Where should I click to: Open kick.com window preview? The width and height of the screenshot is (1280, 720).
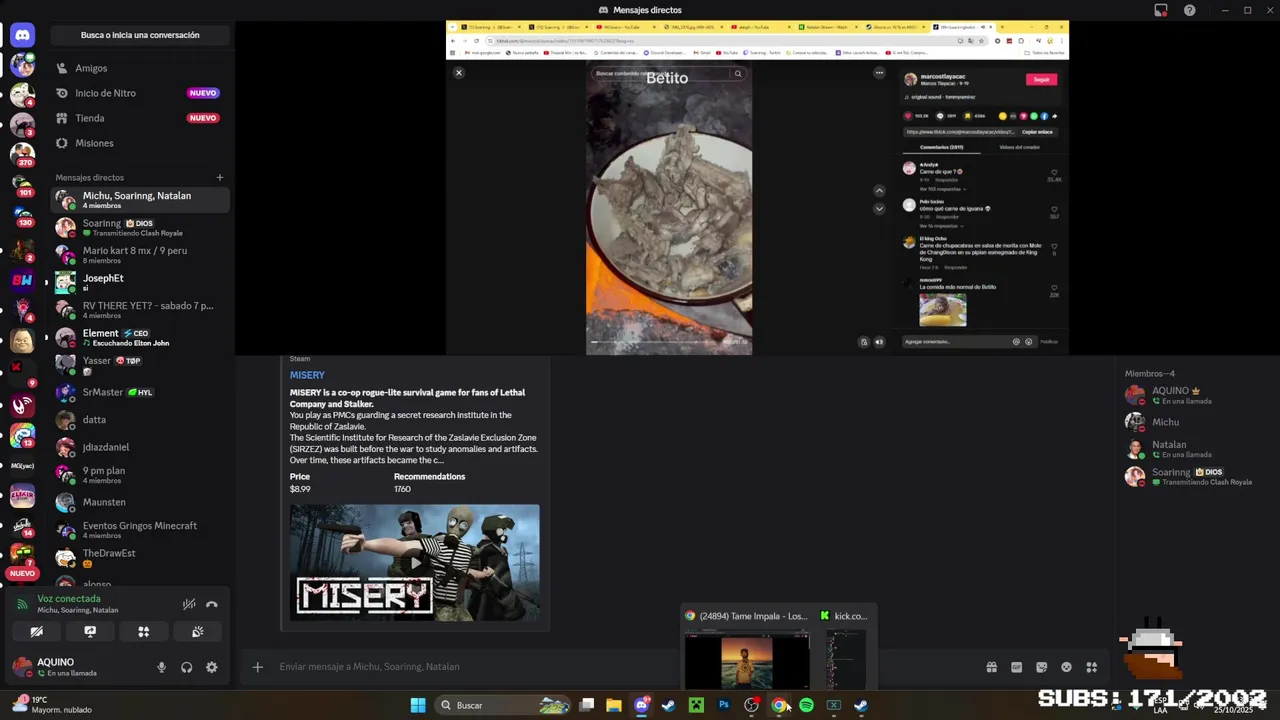pyautogui.click(x=846, y=647)
